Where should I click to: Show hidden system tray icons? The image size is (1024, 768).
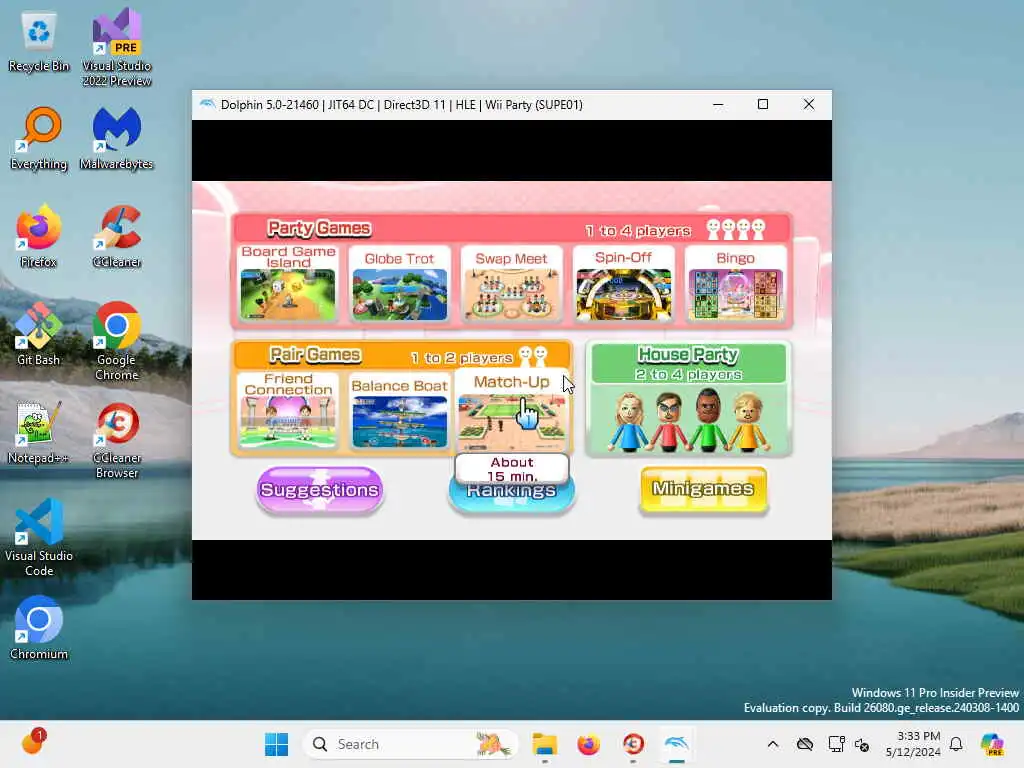tap(773, 744)
